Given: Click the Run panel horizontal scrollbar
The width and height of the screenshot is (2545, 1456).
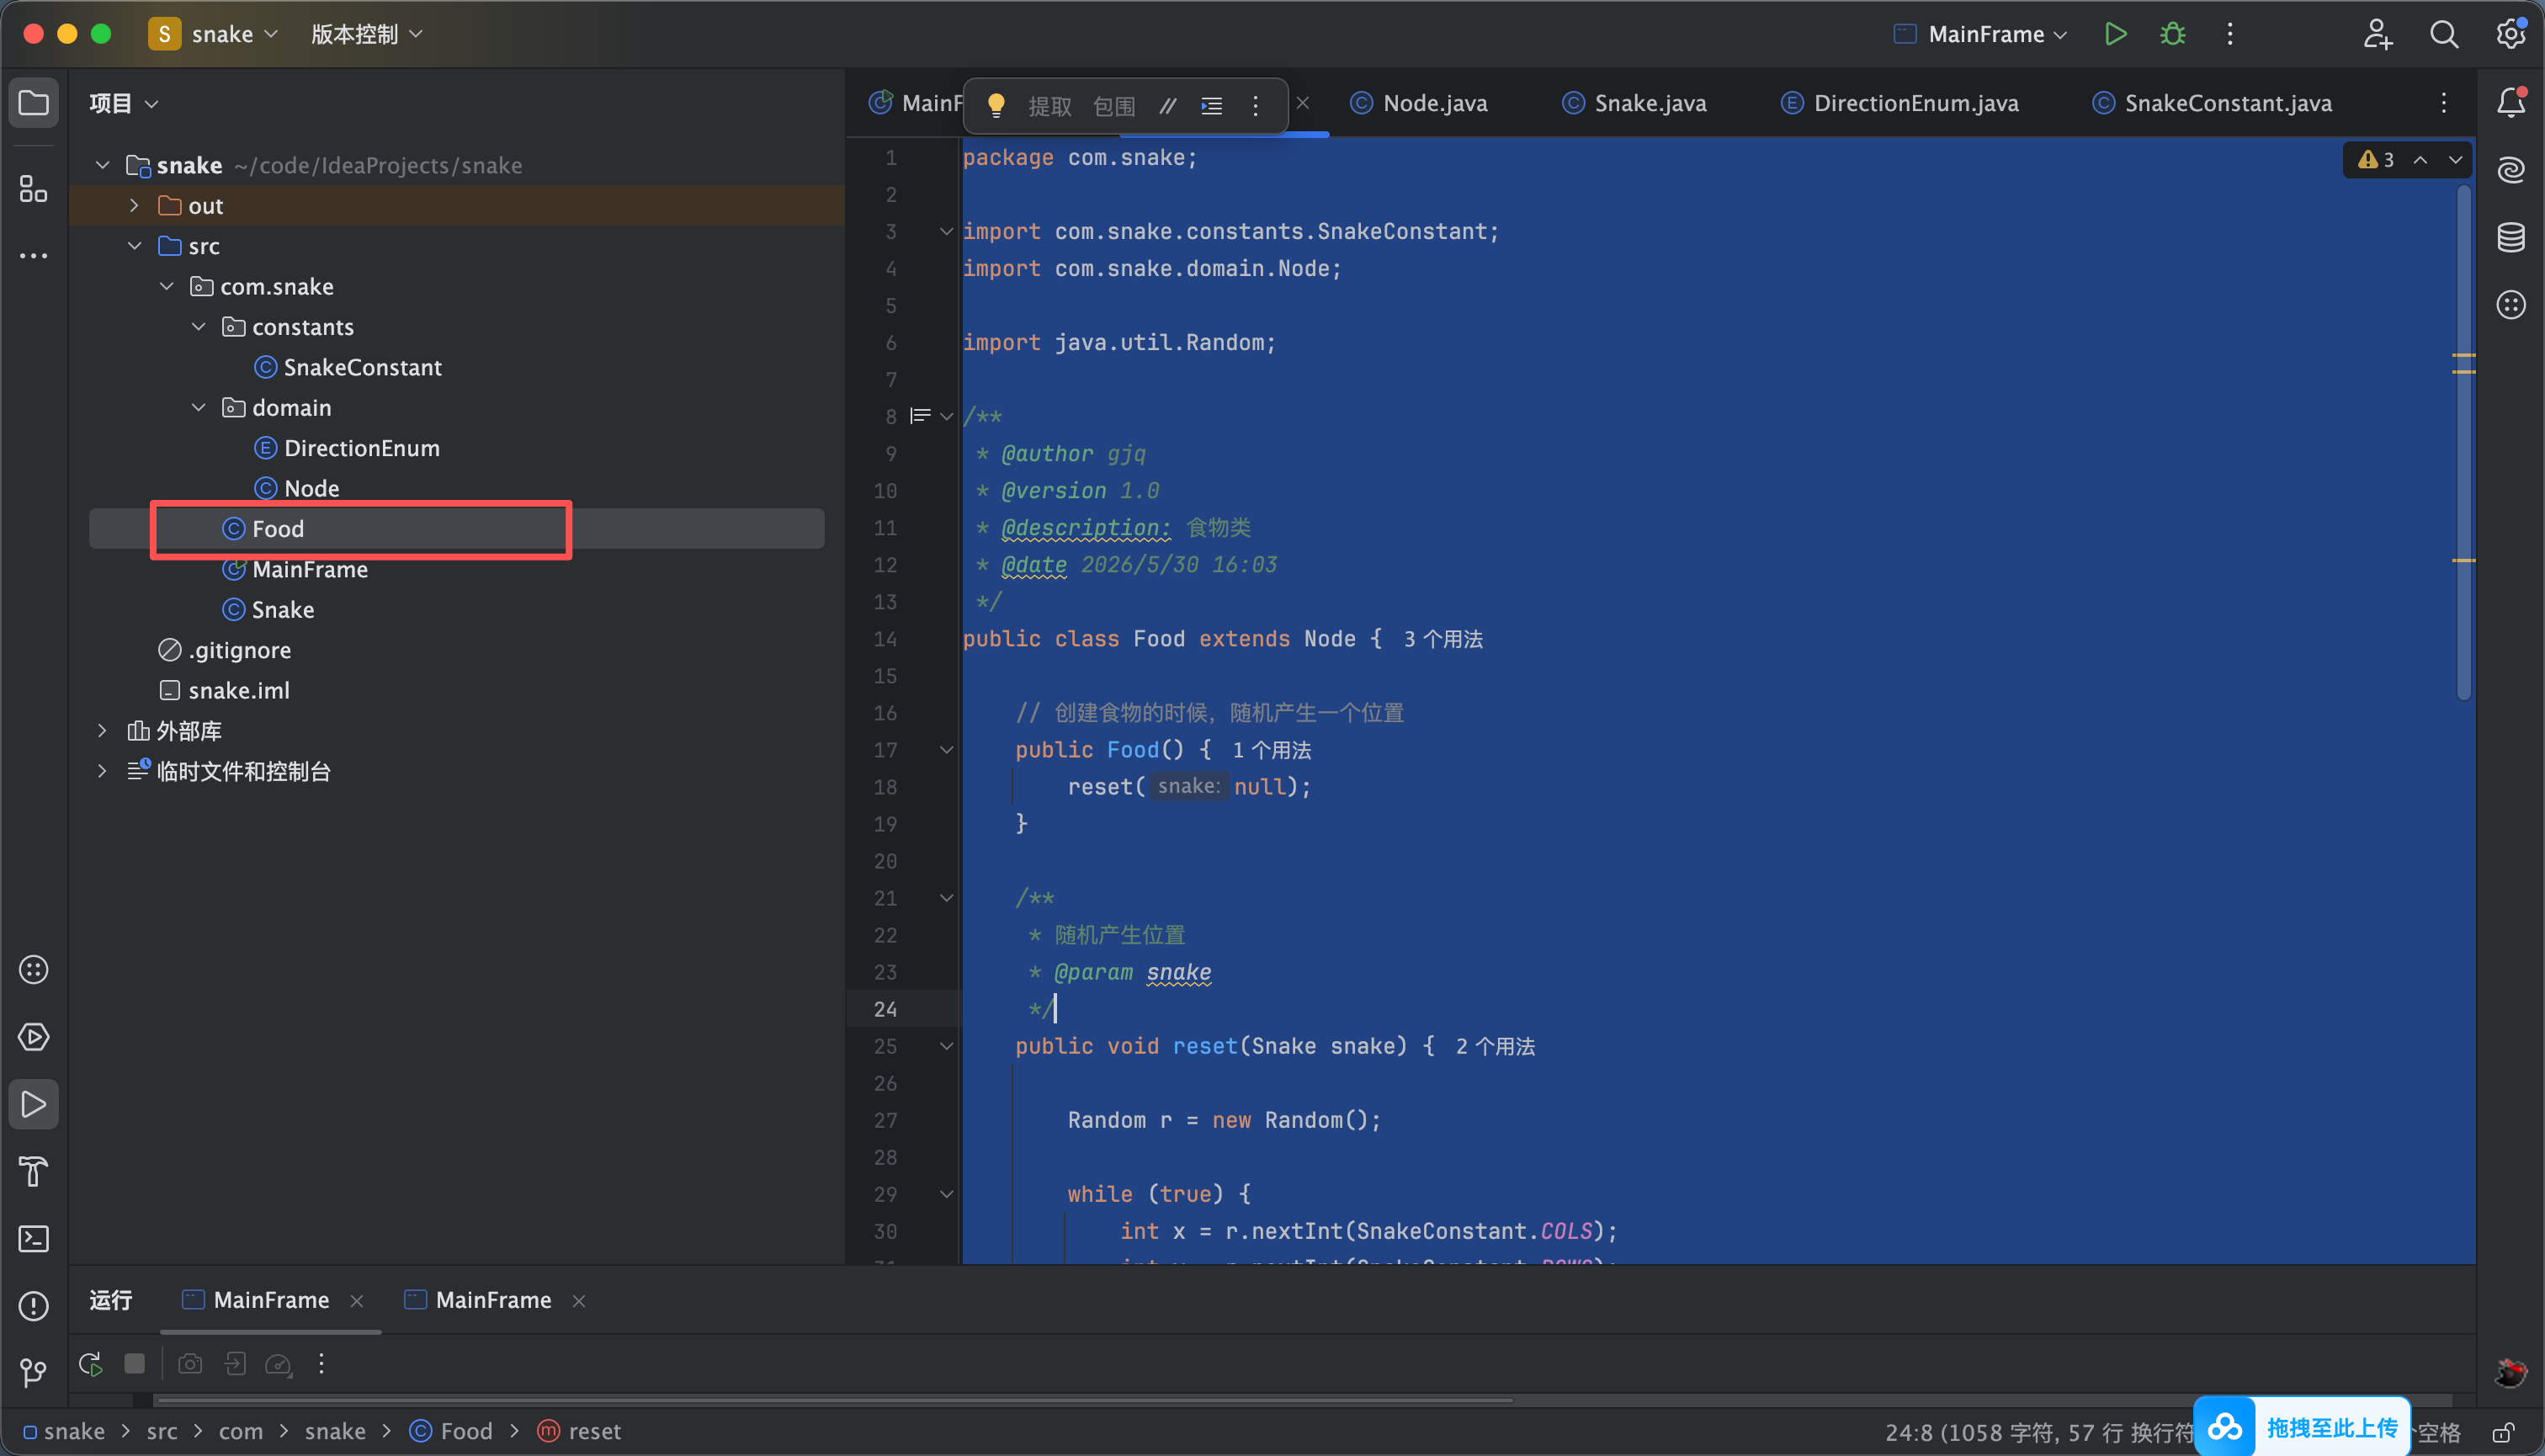Looking at the screenshot, I should tap(834, 1400).
